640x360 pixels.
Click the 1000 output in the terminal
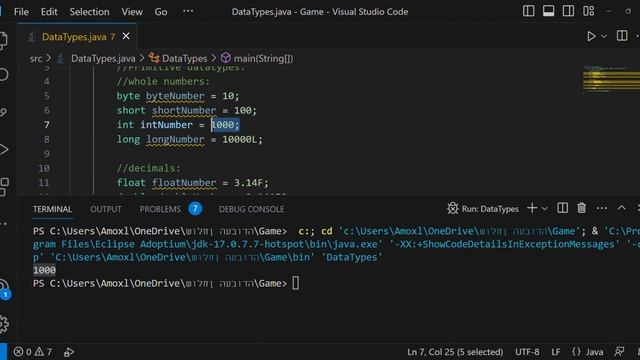[44, 270]
